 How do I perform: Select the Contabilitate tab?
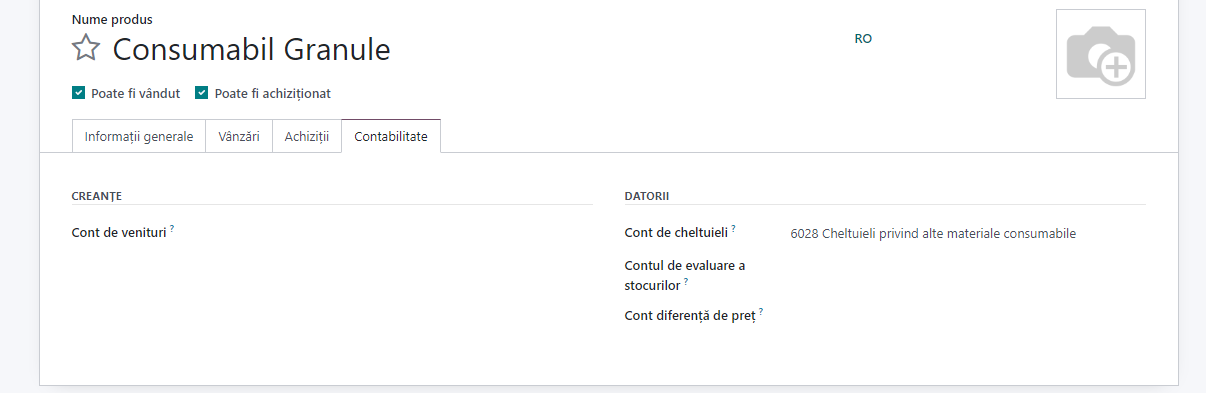(391, 136)
